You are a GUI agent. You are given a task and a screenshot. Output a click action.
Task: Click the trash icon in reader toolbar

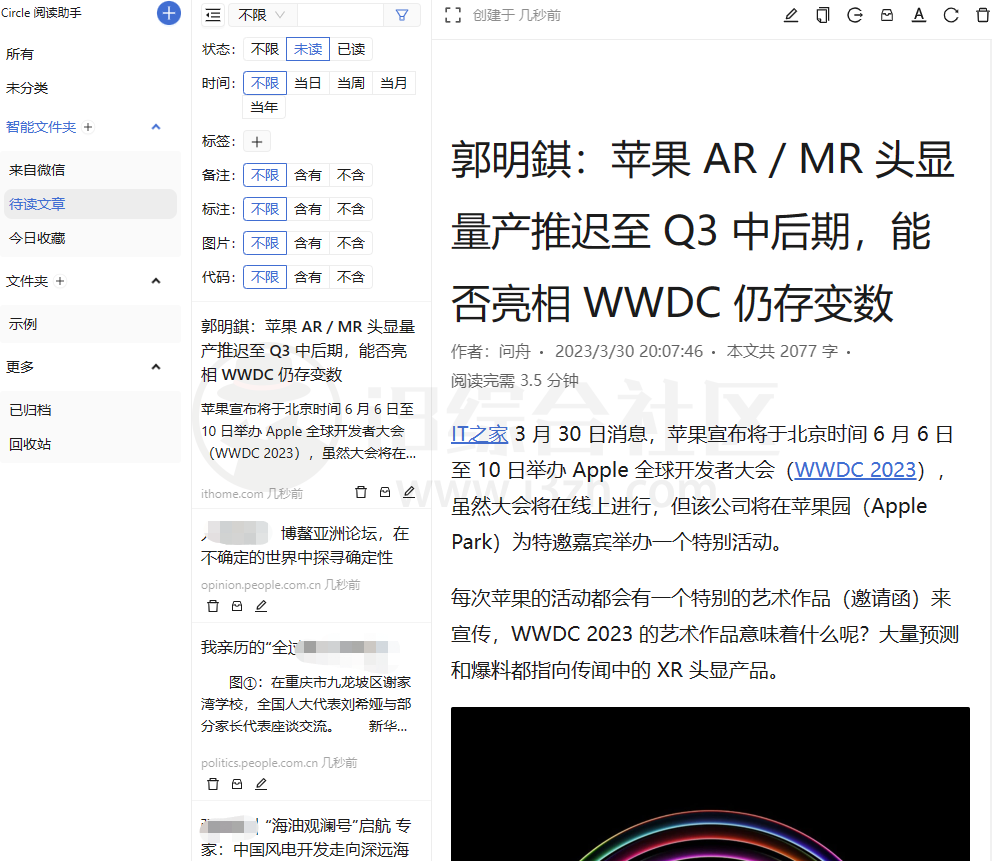point(983,15)
